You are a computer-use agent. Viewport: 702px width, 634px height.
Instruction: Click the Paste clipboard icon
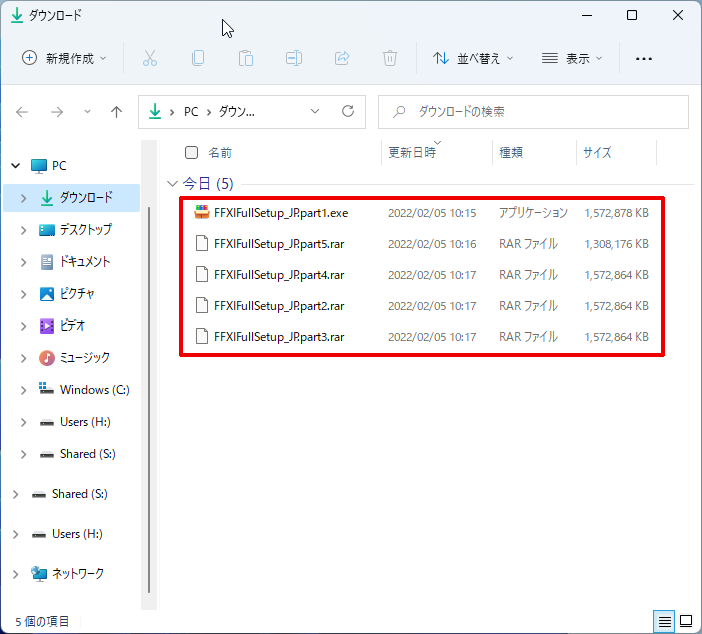[246, 58]
